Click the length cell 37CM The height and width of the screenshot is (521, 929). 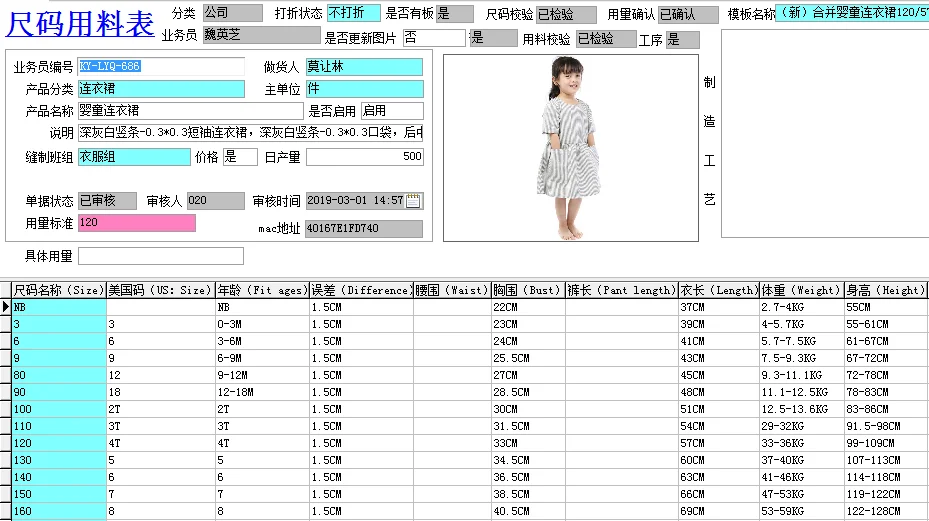pyautogui.click(x=719, y=307)
